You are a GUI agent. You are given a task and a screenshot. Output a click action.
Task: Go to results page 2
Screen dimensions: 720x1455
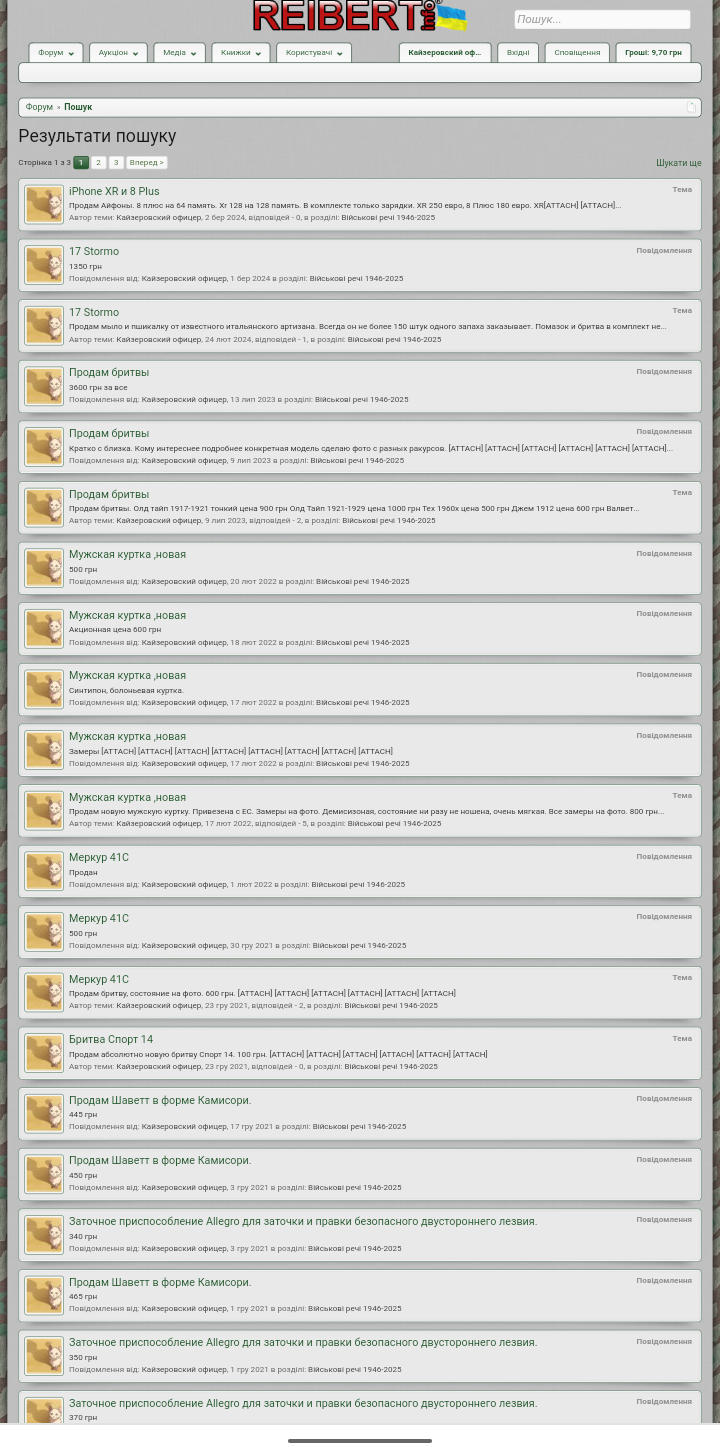coord(98,162)
